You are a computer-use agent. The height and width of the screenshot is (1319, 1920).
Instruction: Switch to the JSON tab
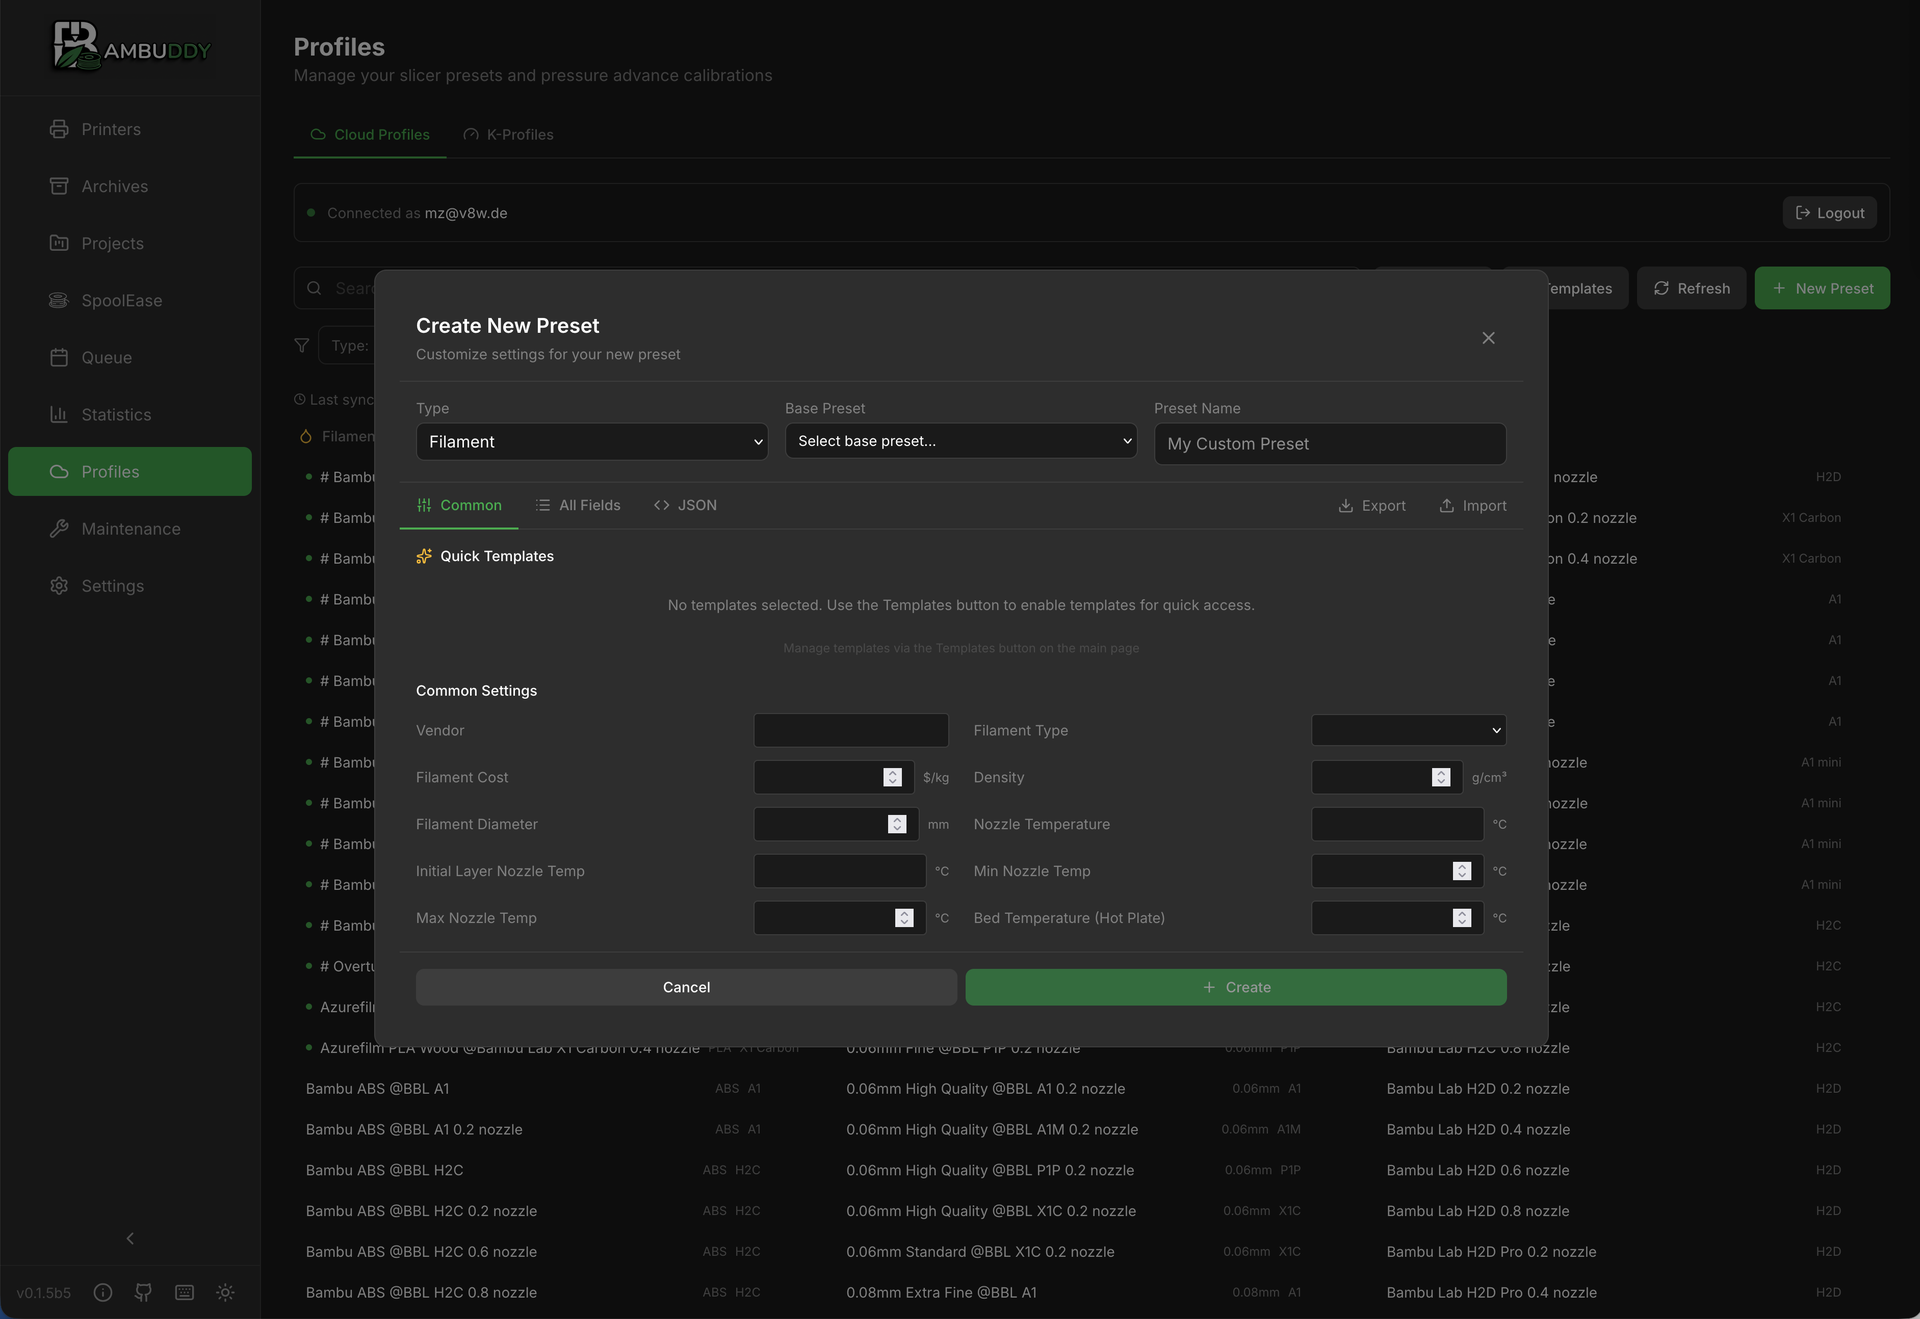point(685,505)
